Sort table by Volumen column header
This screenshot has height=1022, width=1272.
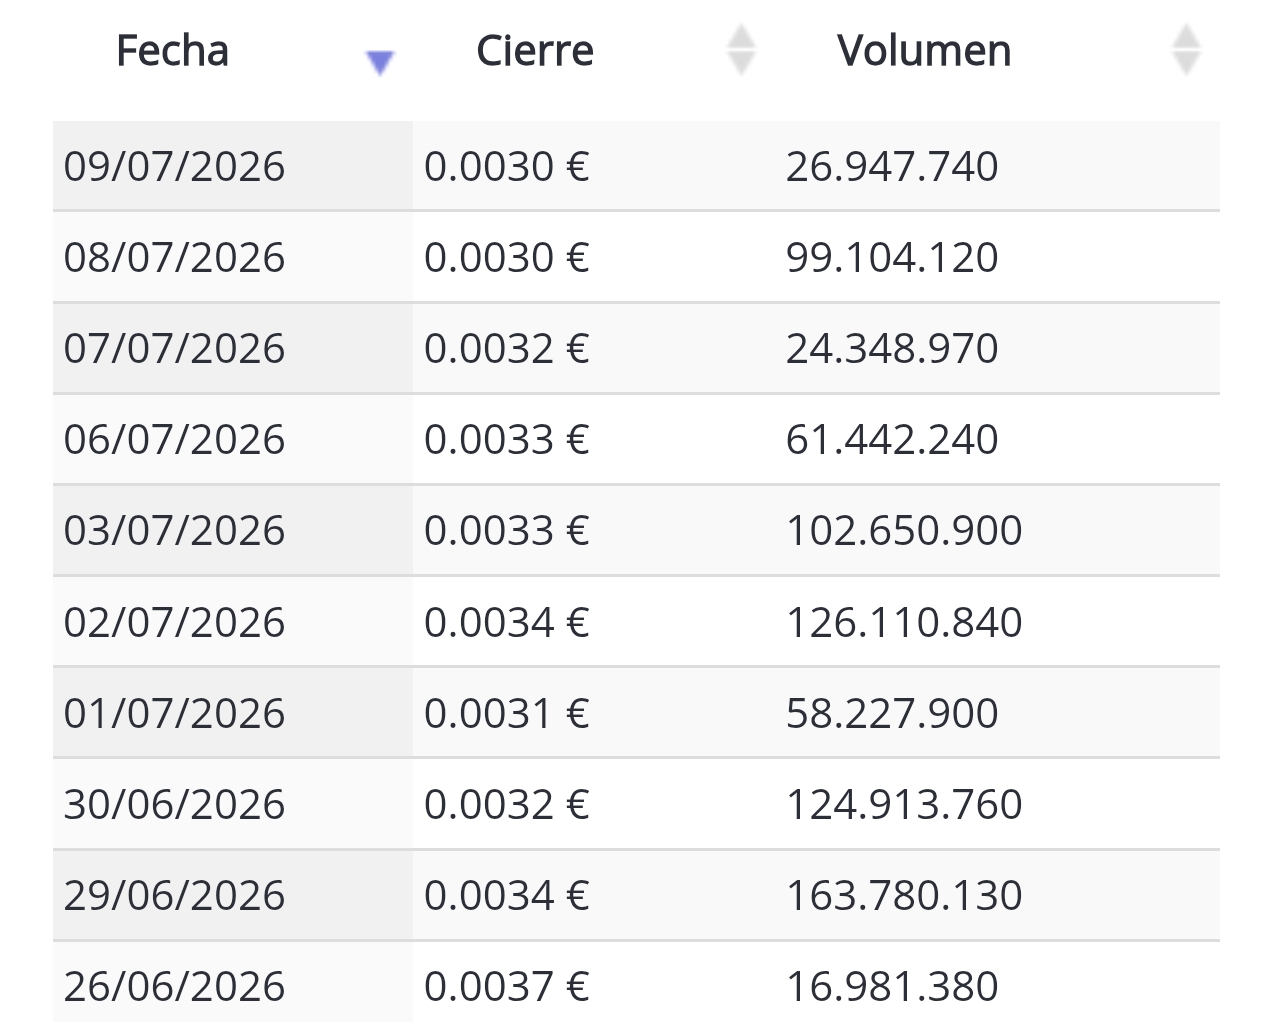[x=924, y=51]
